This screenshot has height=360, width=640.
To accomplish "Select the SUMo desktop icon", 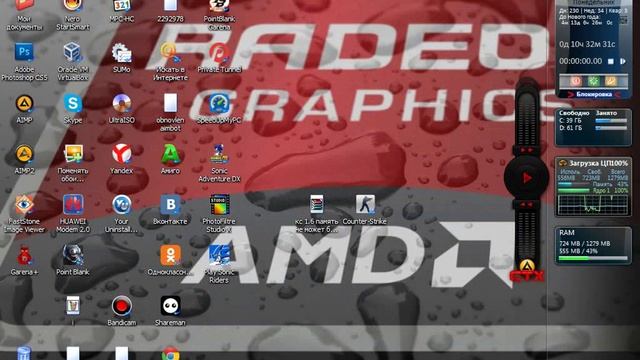I will 122,53.
